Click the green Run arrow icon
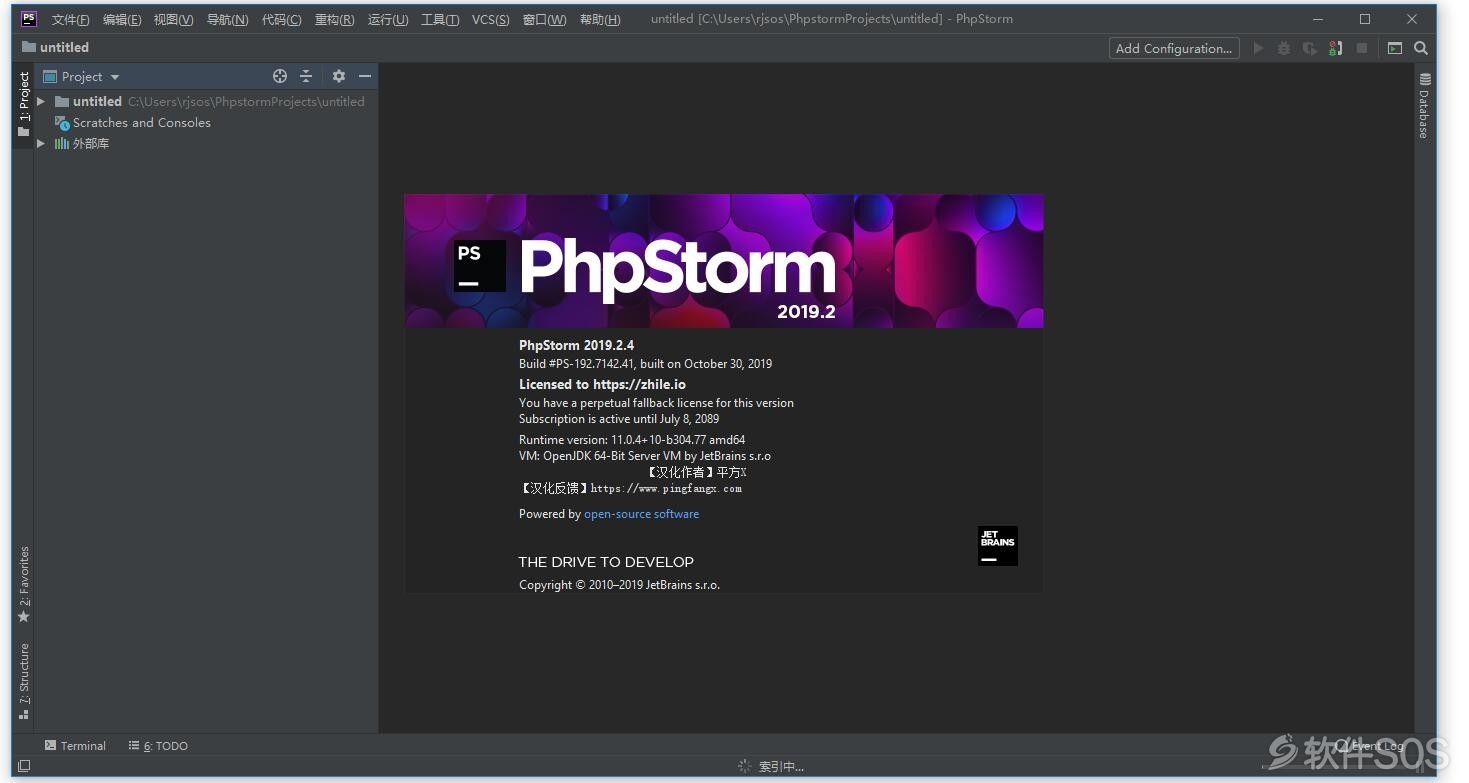 click(x=1258, y=48)
